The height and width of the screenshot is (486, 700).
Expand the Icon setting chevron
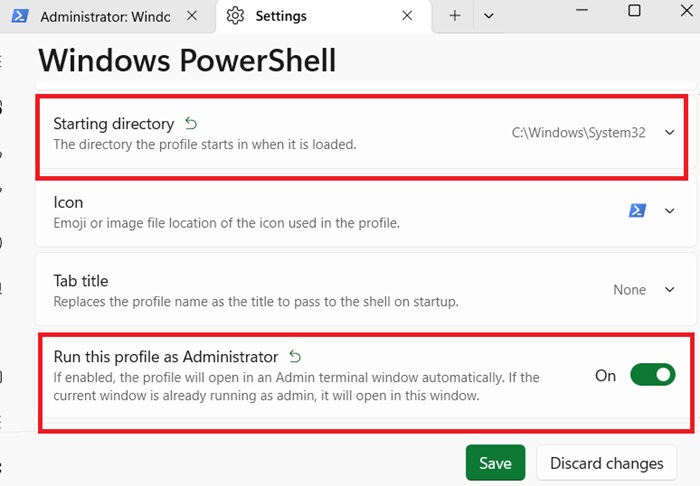click(x=669, y=210)
